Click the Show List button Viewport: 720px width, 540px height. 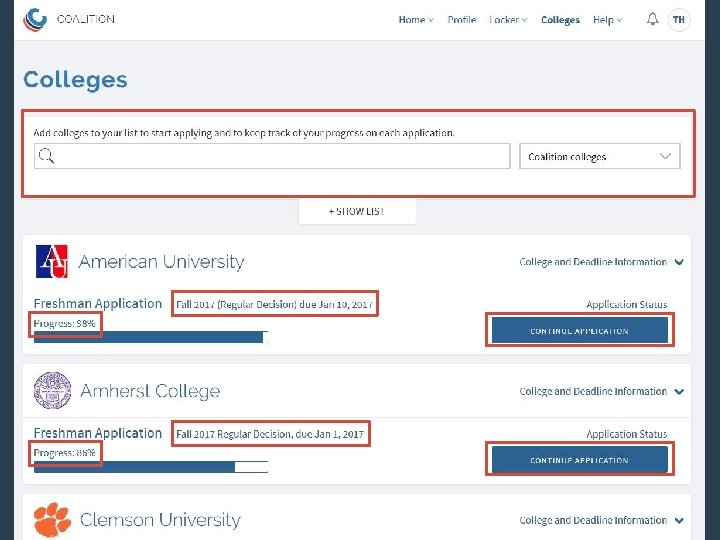click(x=357, y=212)
